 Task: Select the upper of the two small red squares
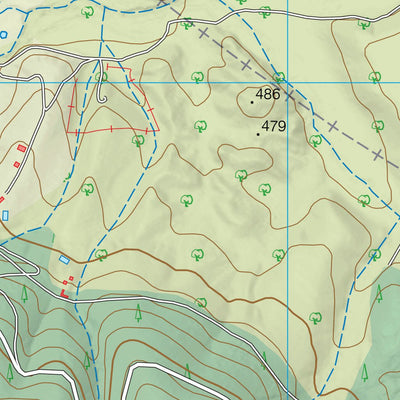tap(71, 278)
